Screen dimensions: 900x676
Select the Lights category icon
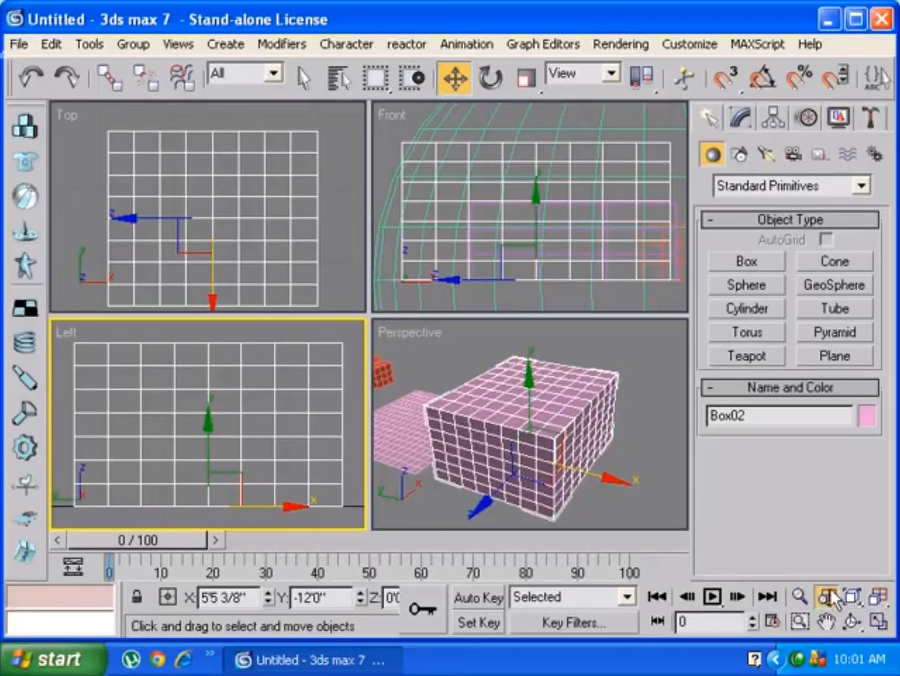click(766, 155)
